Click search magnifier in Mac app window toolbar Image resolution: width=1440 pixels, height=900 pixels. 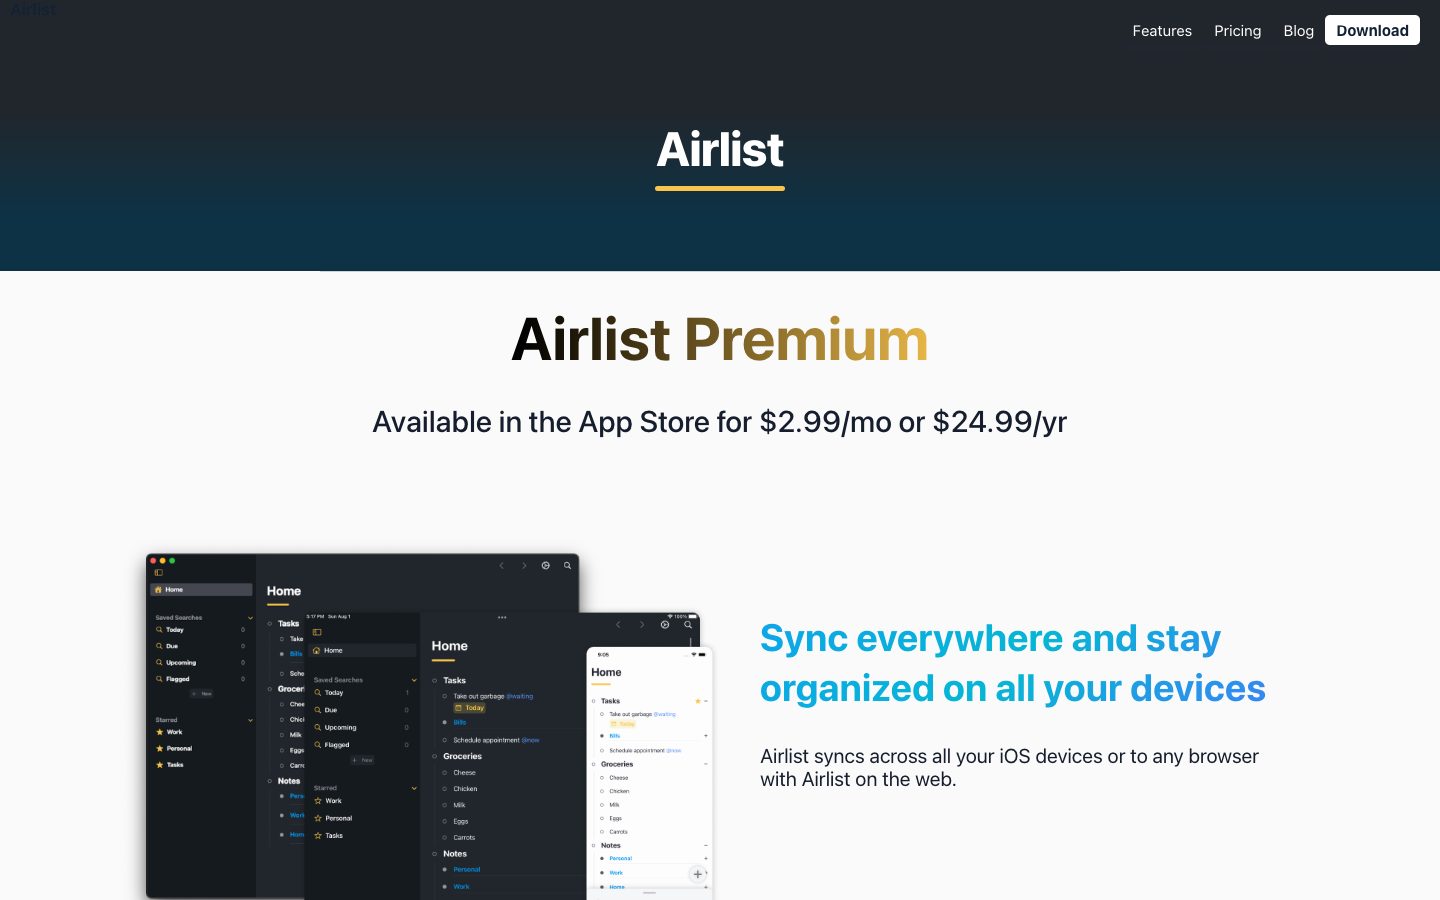567,566
